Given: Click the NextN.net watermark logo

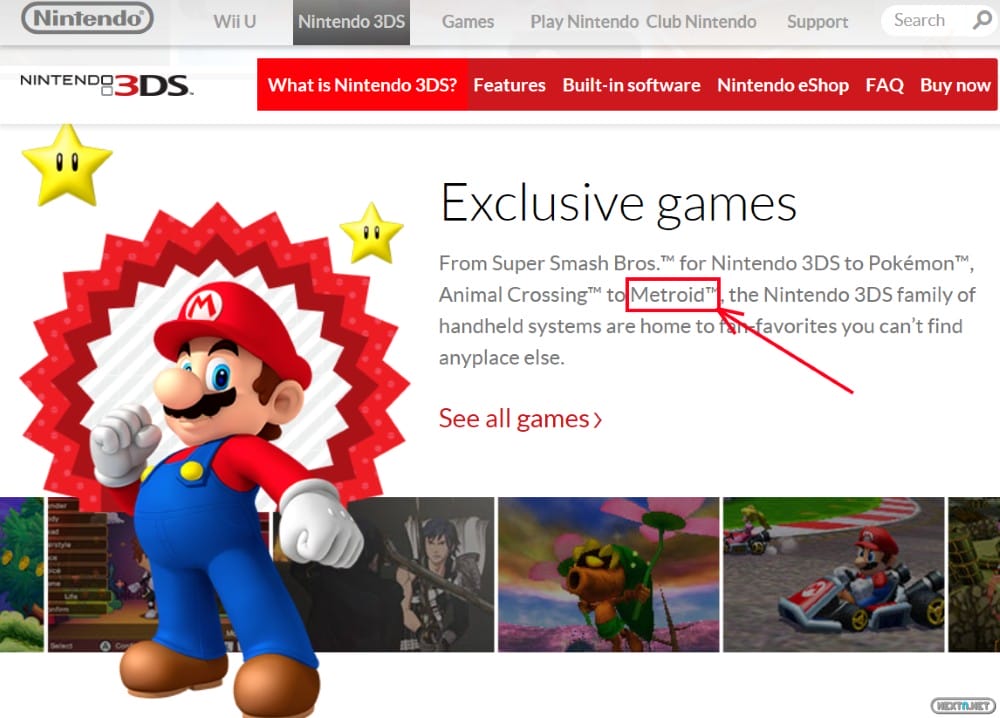Looking at the screenshot, I should tap(963, 705).
